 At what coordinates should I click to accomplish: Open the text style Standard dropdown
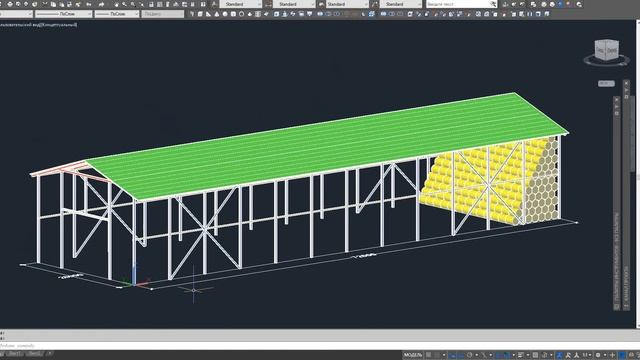click(x=241, y=4)
